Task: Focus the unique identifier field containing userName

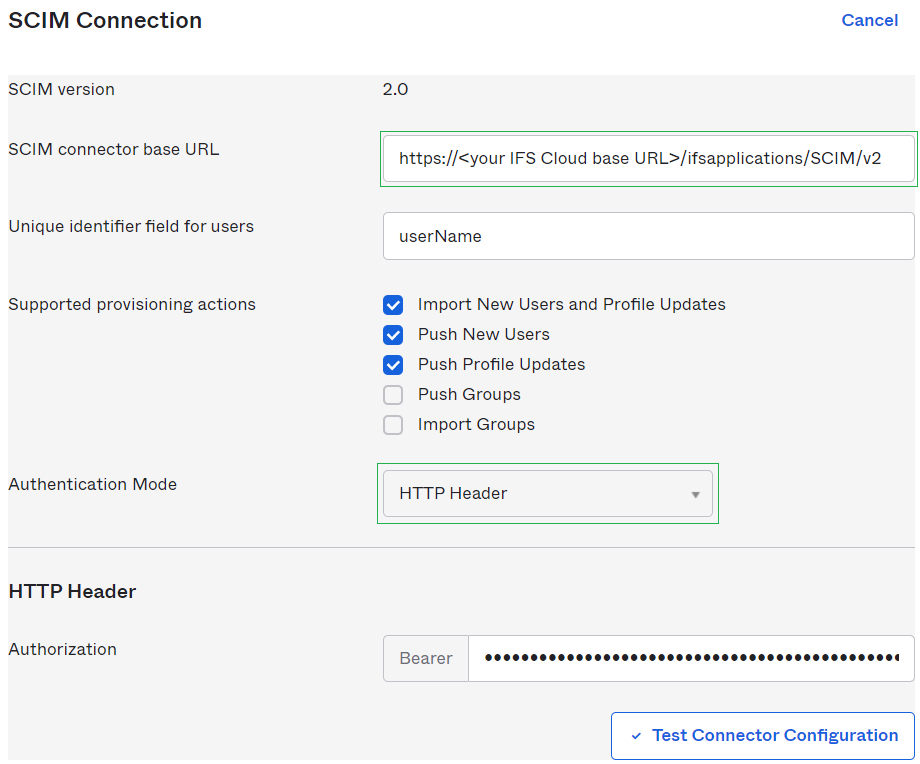Action: coord(648,236)
